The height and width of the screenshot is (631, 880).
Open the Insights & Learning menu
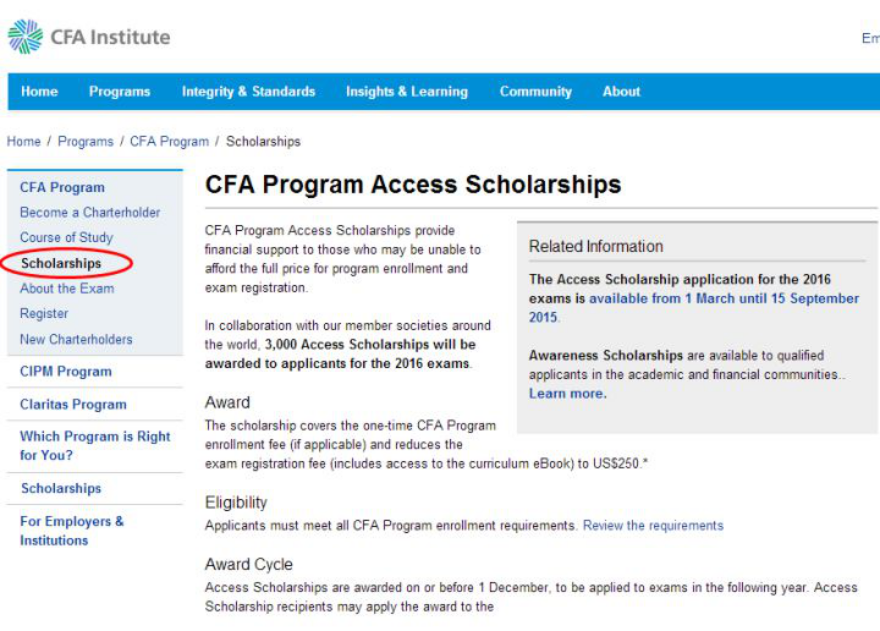(406, 91)
